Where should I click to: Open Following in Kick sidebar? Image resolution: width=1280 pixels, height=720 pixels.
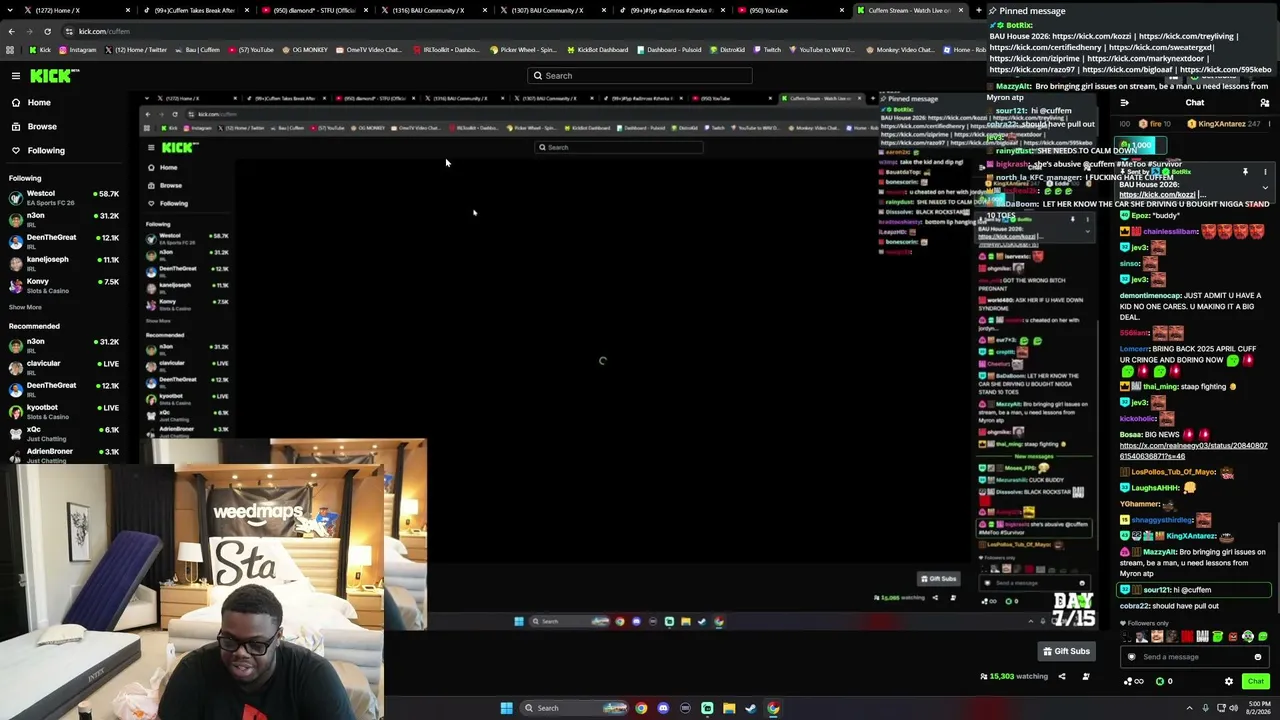[46, 150]
